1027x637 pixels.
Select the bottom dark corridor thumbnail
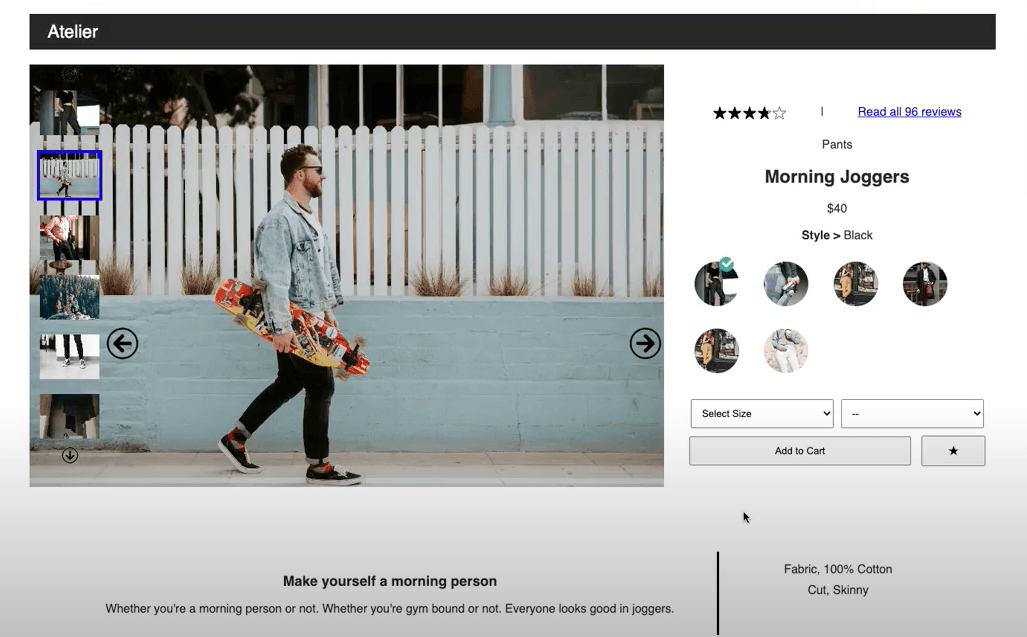[69, 416]
